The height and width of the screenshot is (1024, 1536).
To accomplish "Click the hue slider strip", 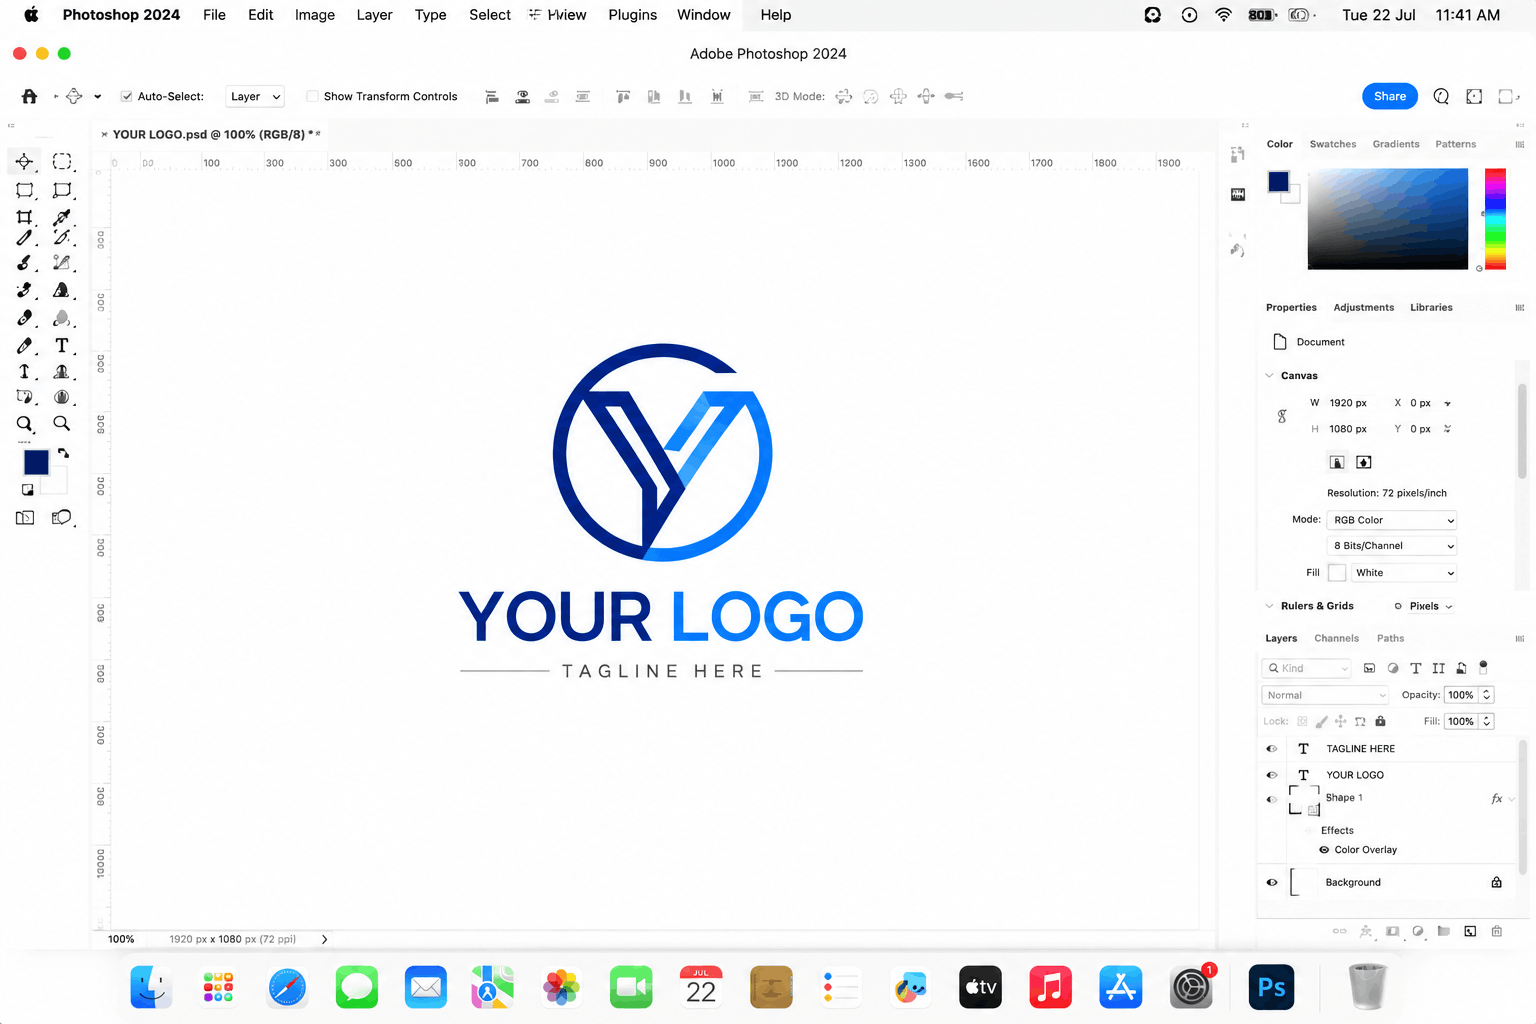I will coord(1495,219).
